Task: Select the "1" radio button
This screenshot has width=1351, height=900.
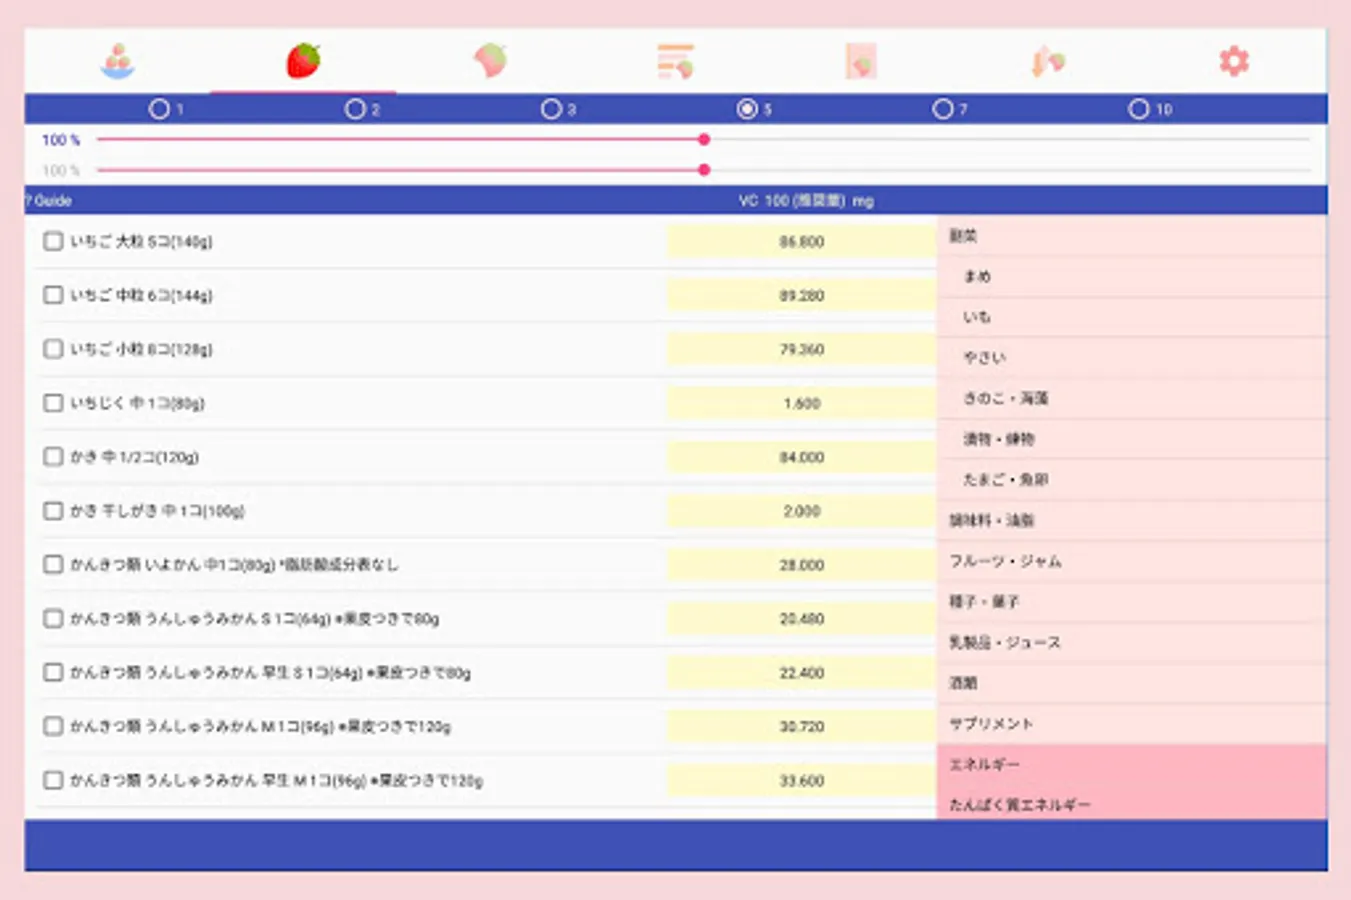Action: tap(160, 110)
